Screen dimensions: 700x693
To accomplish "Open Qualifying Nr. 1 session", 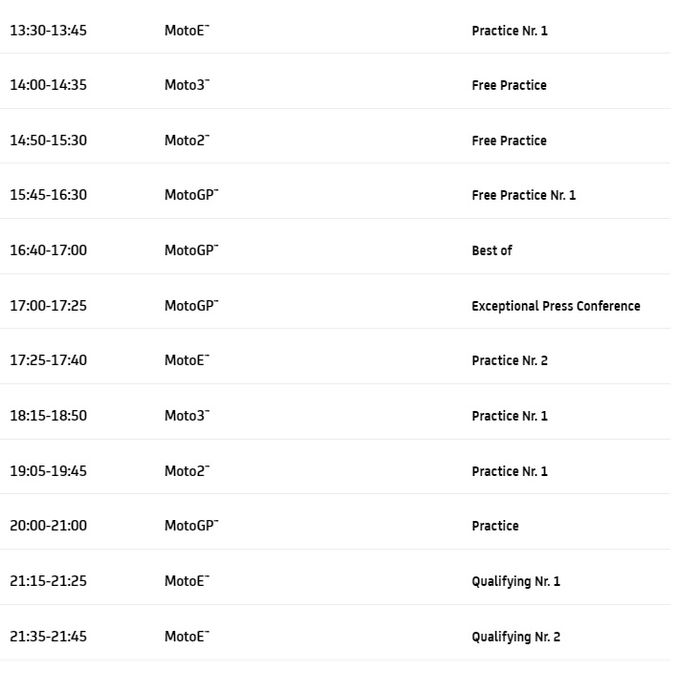I will pyautogui.click(x=515, y=582).
